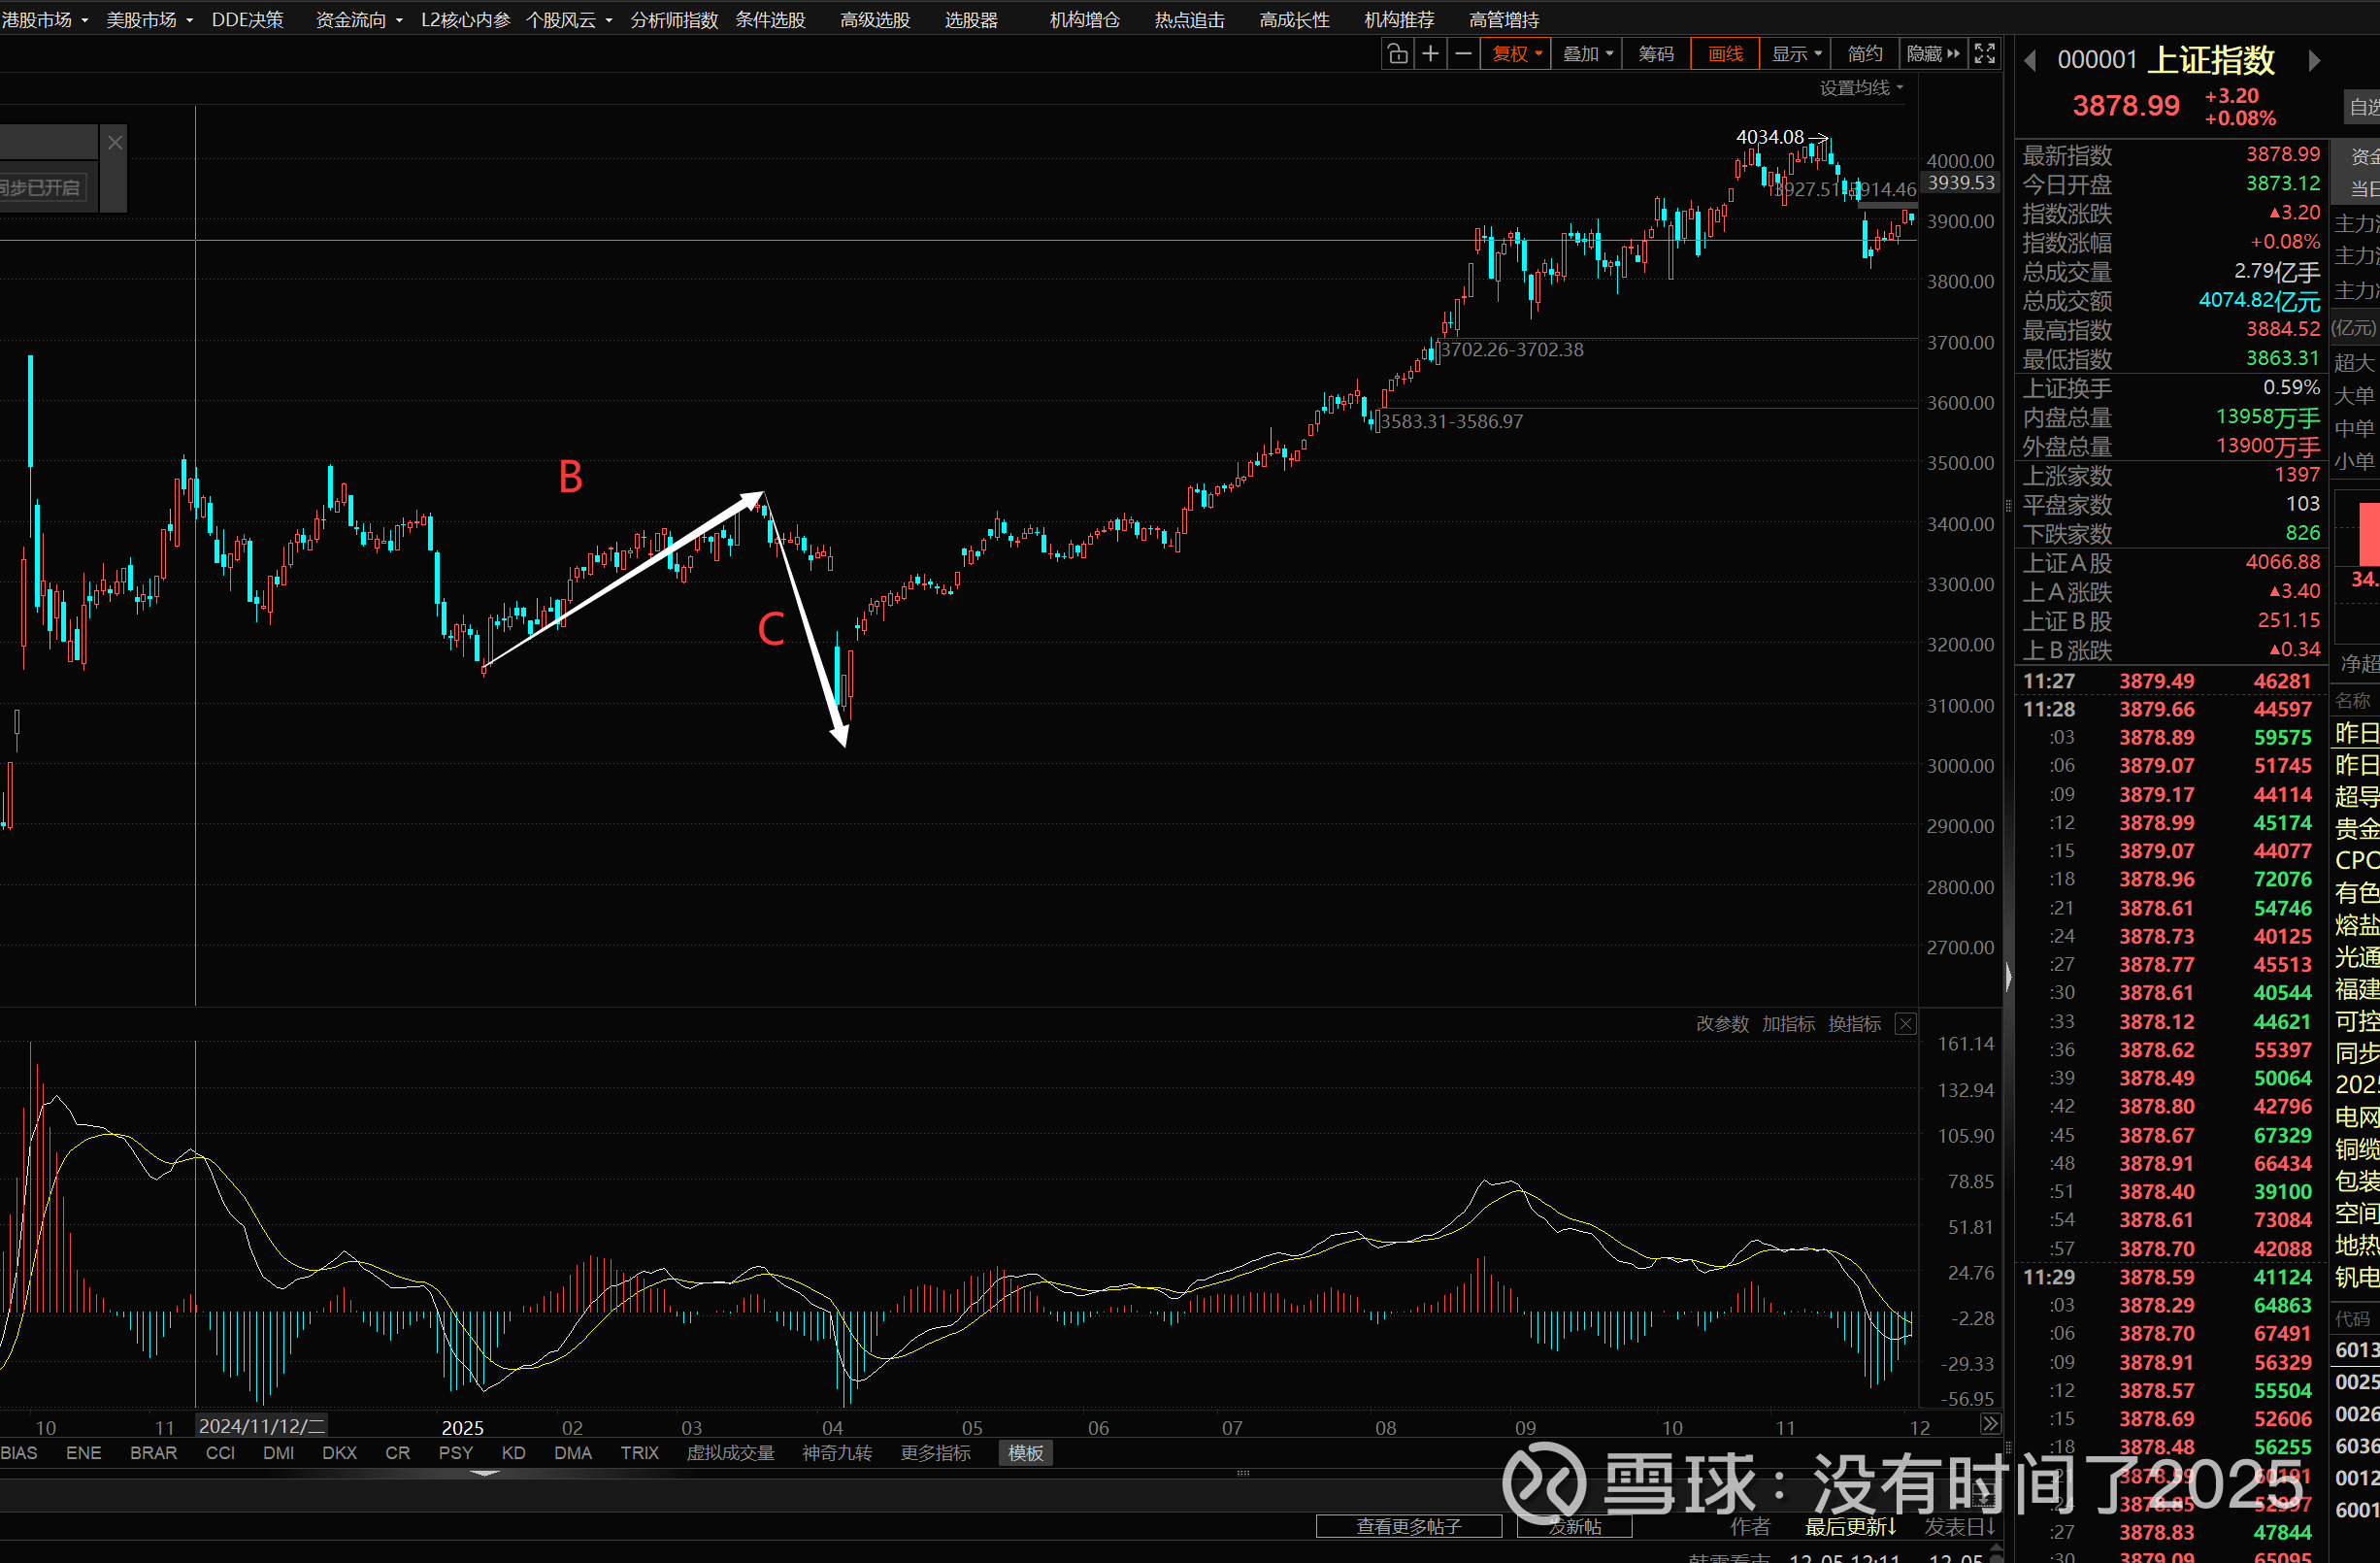
Task: Click 查看更多帖子 button
Action: [x=1408, y=1526]
